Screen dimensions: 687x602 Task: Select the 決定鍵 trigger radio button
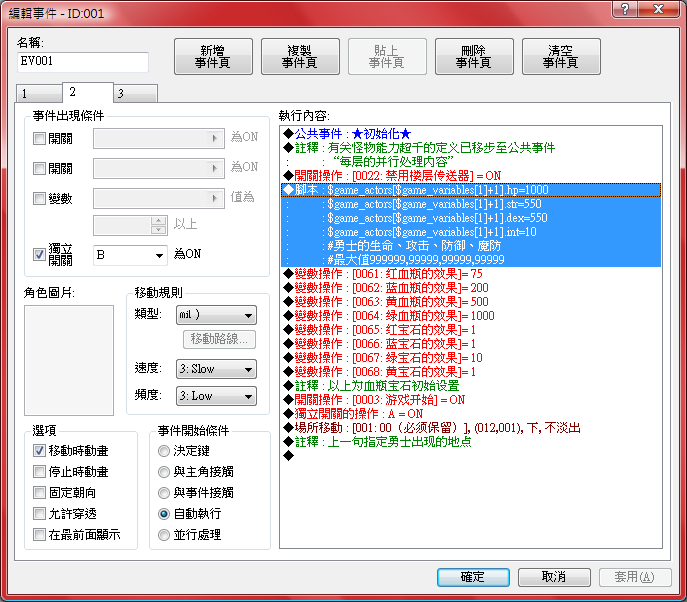click(x=164, y=450)
